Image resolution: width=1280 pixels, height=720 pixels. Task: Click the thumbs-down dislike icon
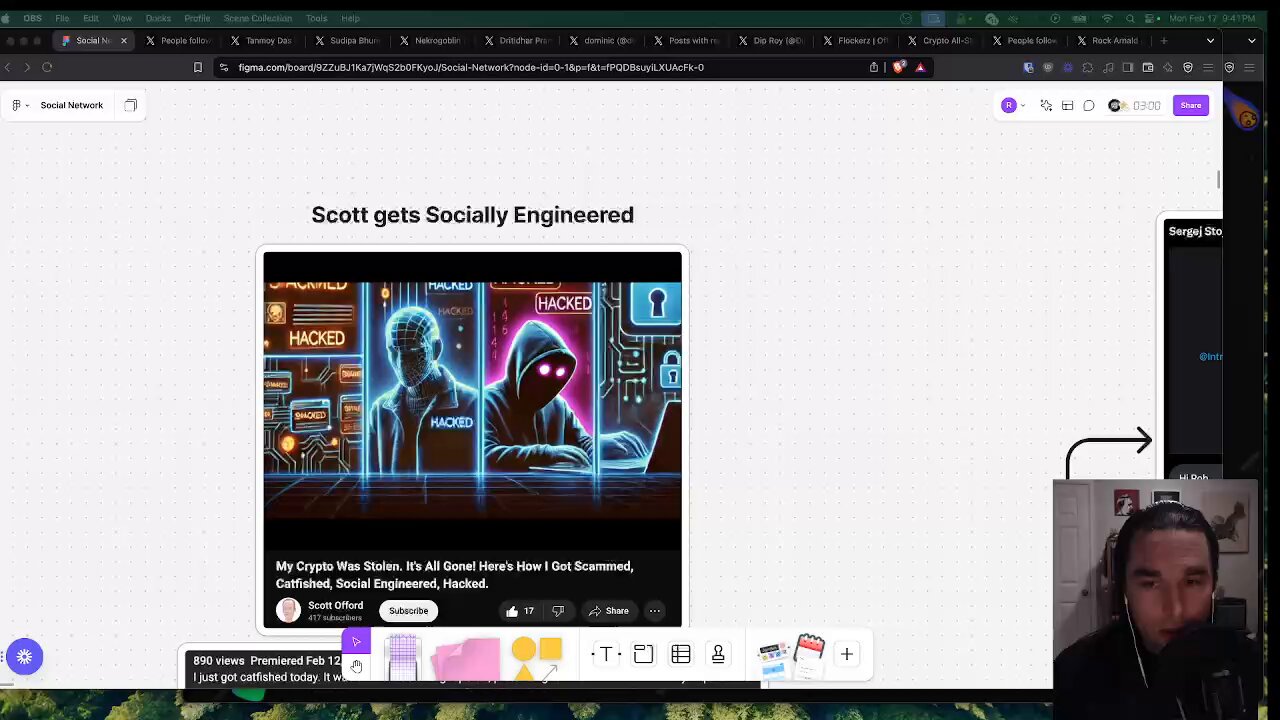(x=558, y=611)
